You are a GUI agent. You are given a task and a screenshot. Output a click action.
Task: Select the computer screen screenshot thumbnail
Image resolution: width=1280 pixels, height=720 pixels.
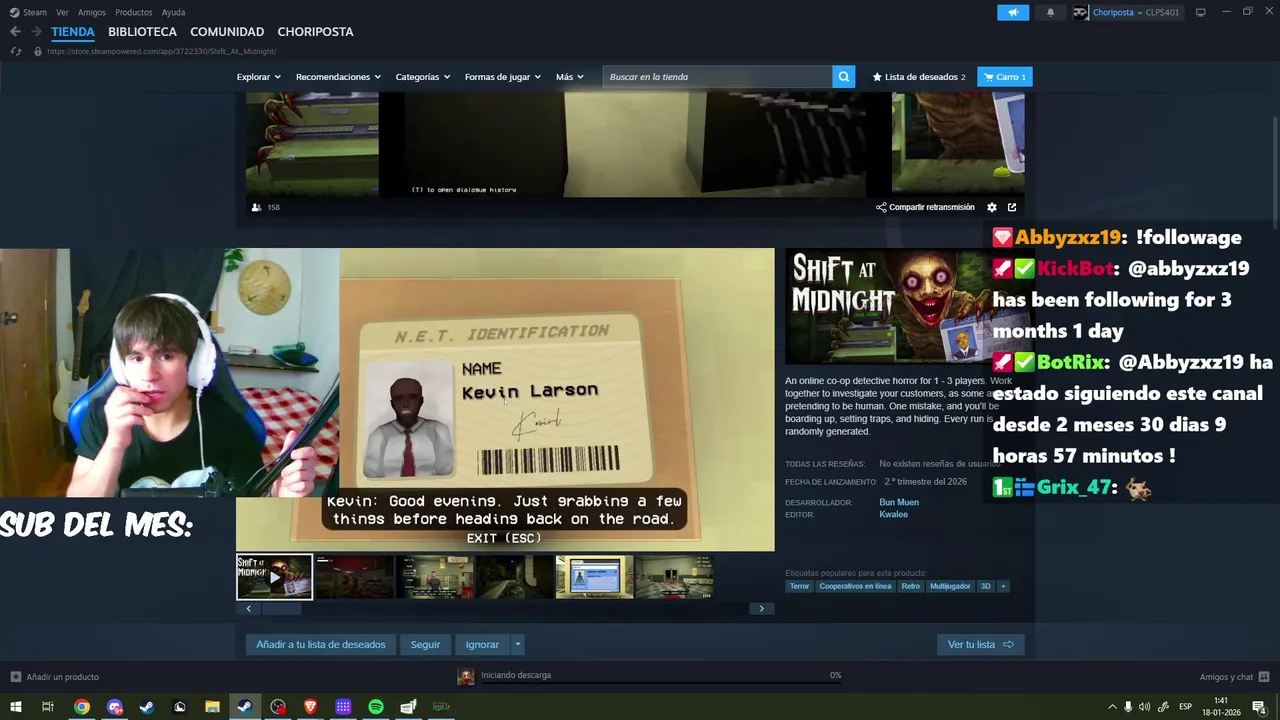pyautogui.click(x=594, y=577)
